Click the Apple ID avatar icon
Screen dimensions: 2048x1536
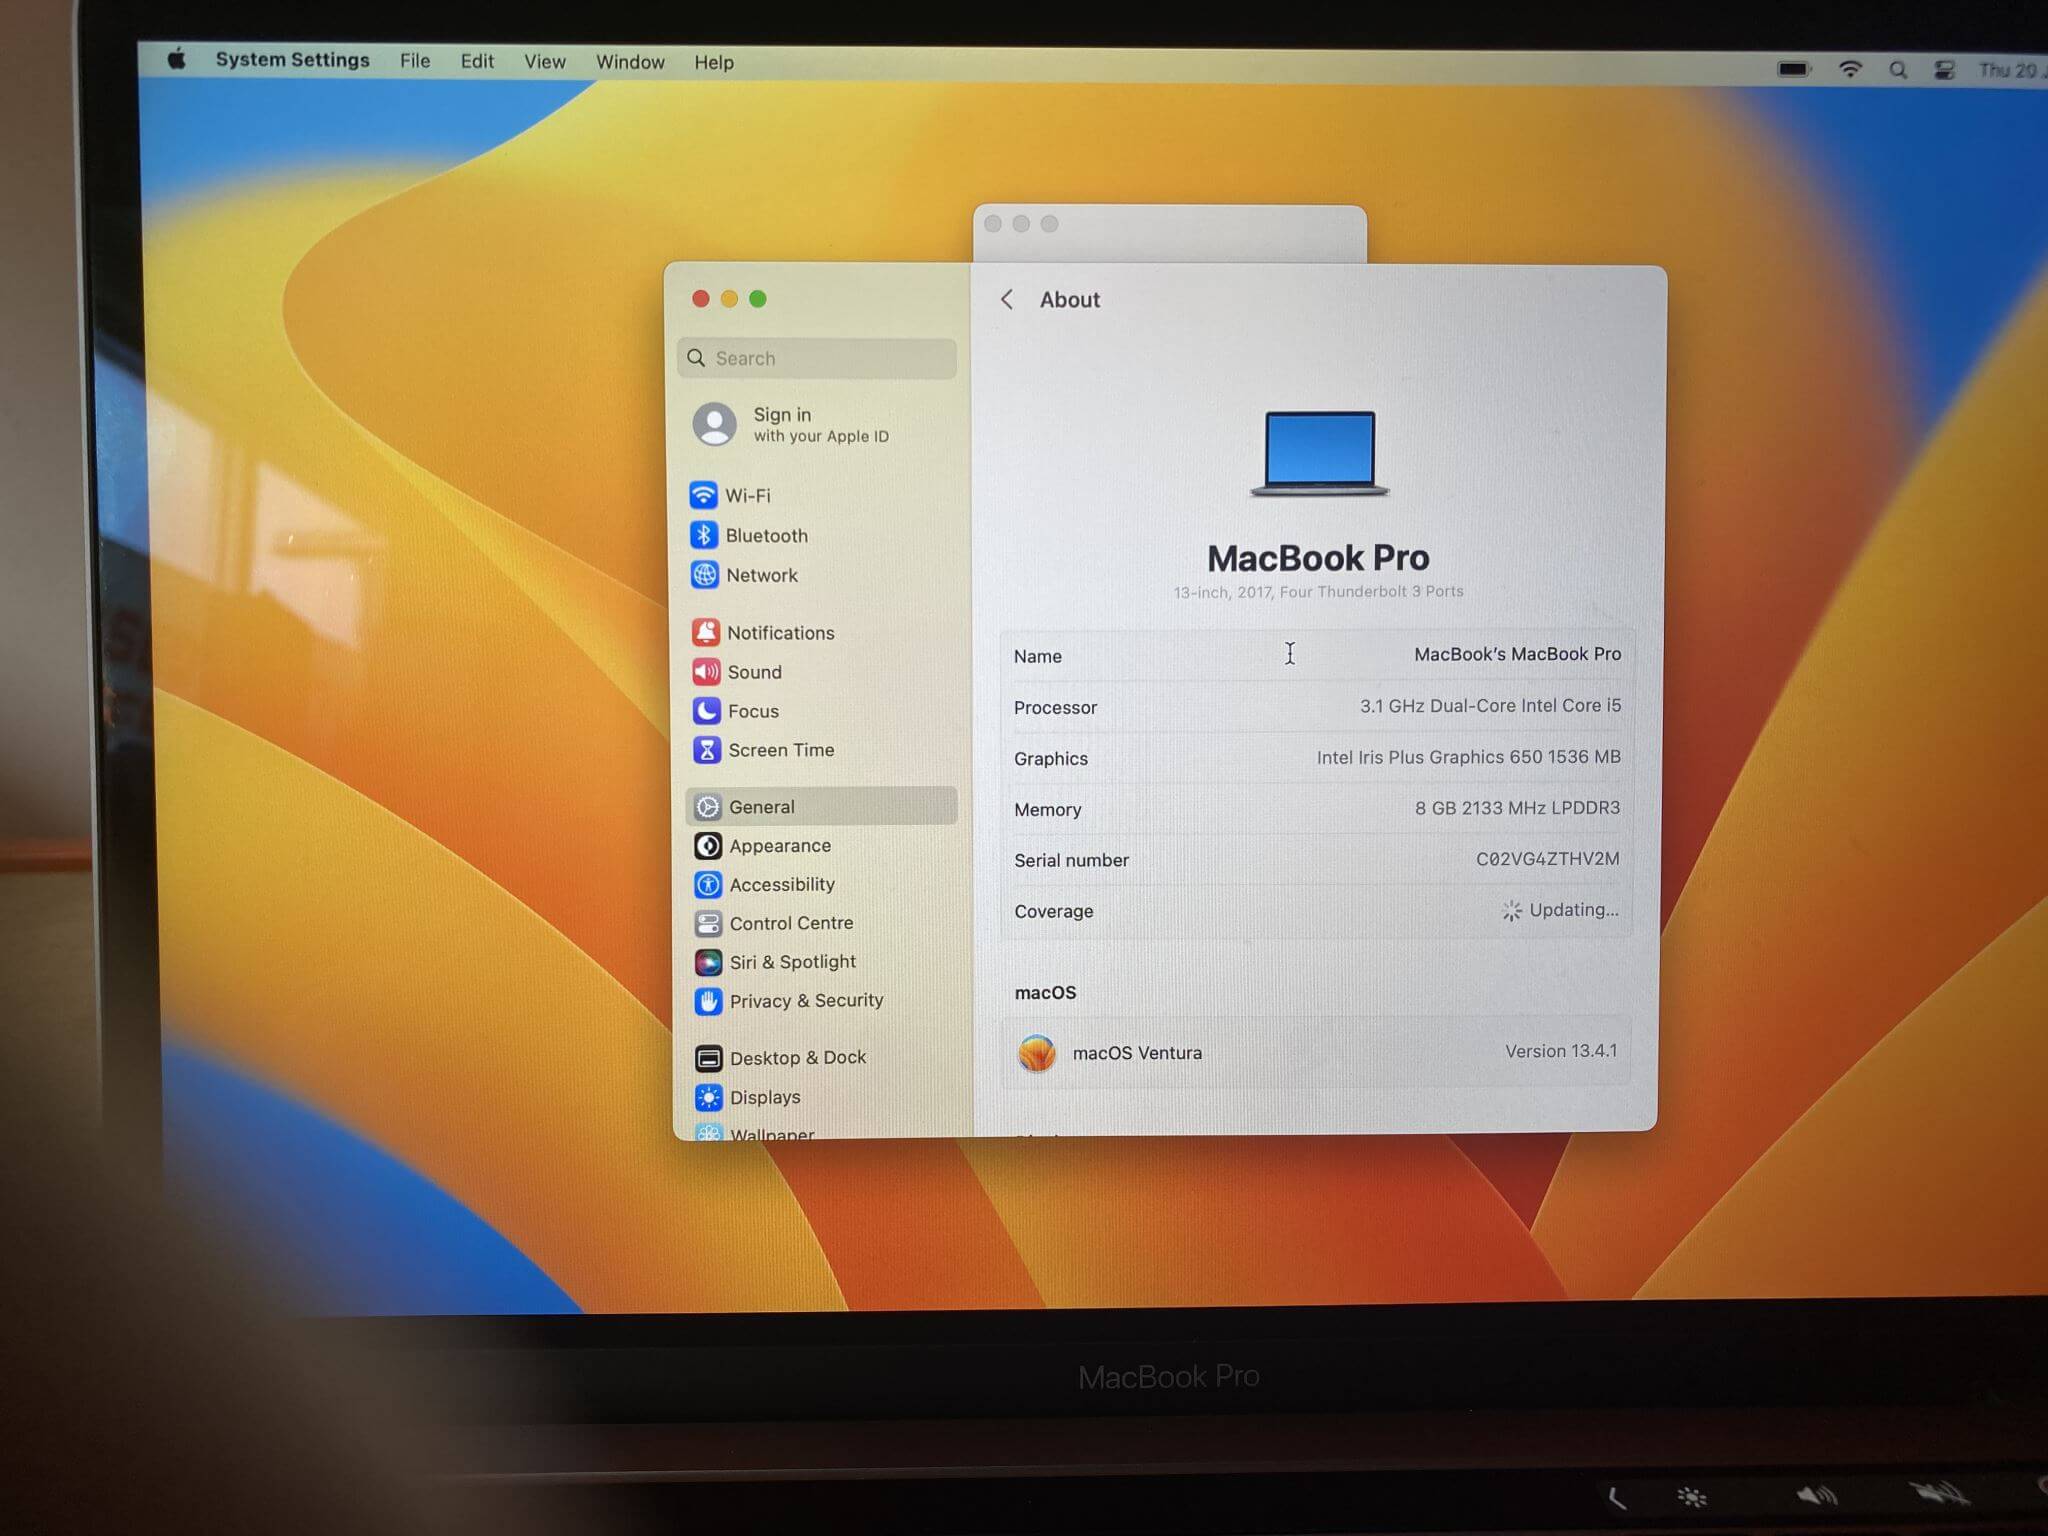click(x=715, y=424)
